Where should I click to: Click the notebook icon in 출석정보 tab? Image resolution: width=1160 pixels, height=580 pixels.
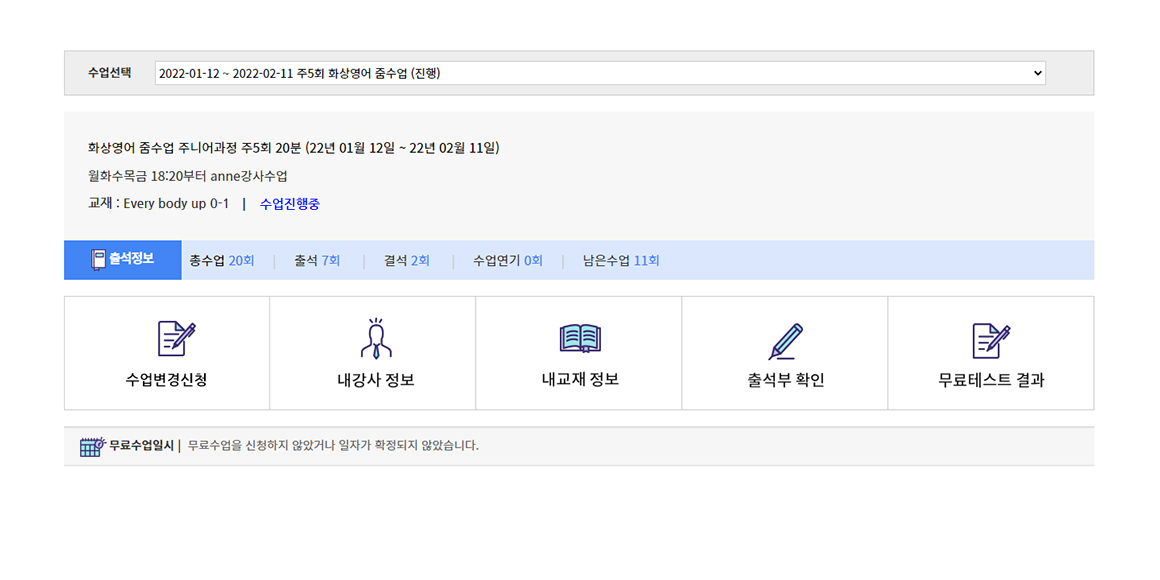[98, 260]
